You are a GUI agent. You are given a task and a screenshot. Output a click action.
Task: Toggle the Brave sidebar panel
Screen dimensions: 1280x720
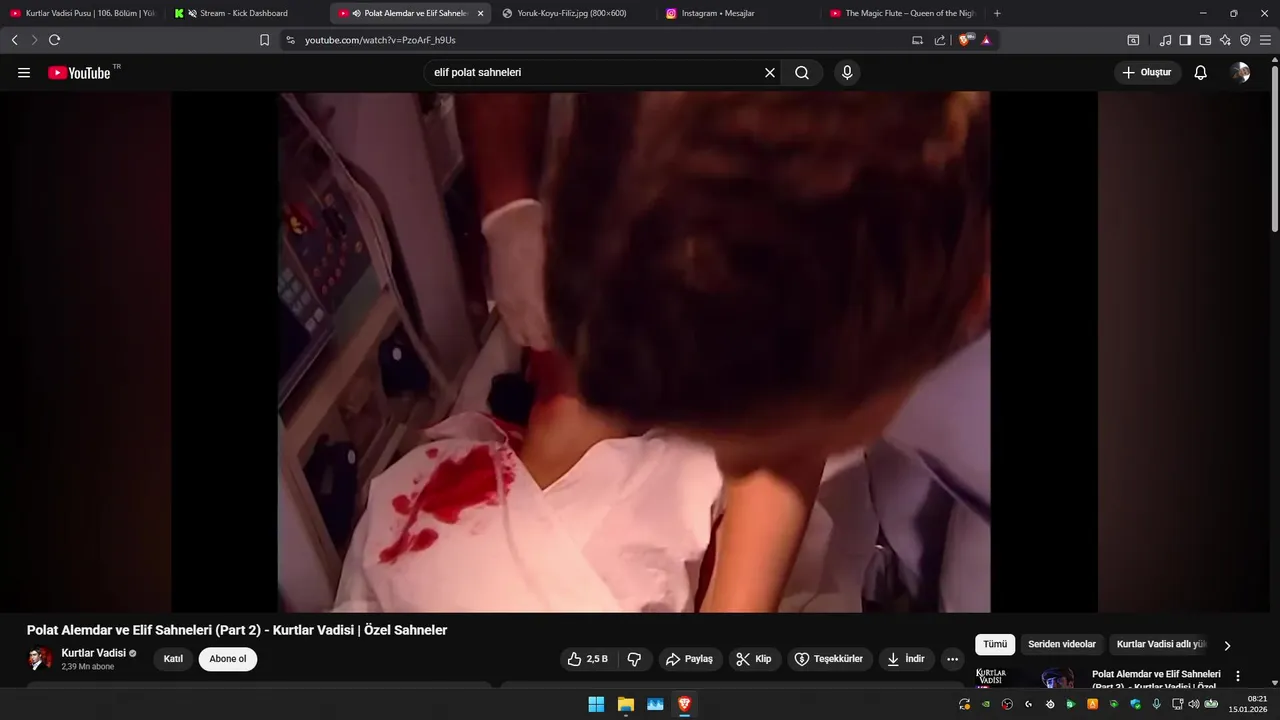(x=1185, y=40)
